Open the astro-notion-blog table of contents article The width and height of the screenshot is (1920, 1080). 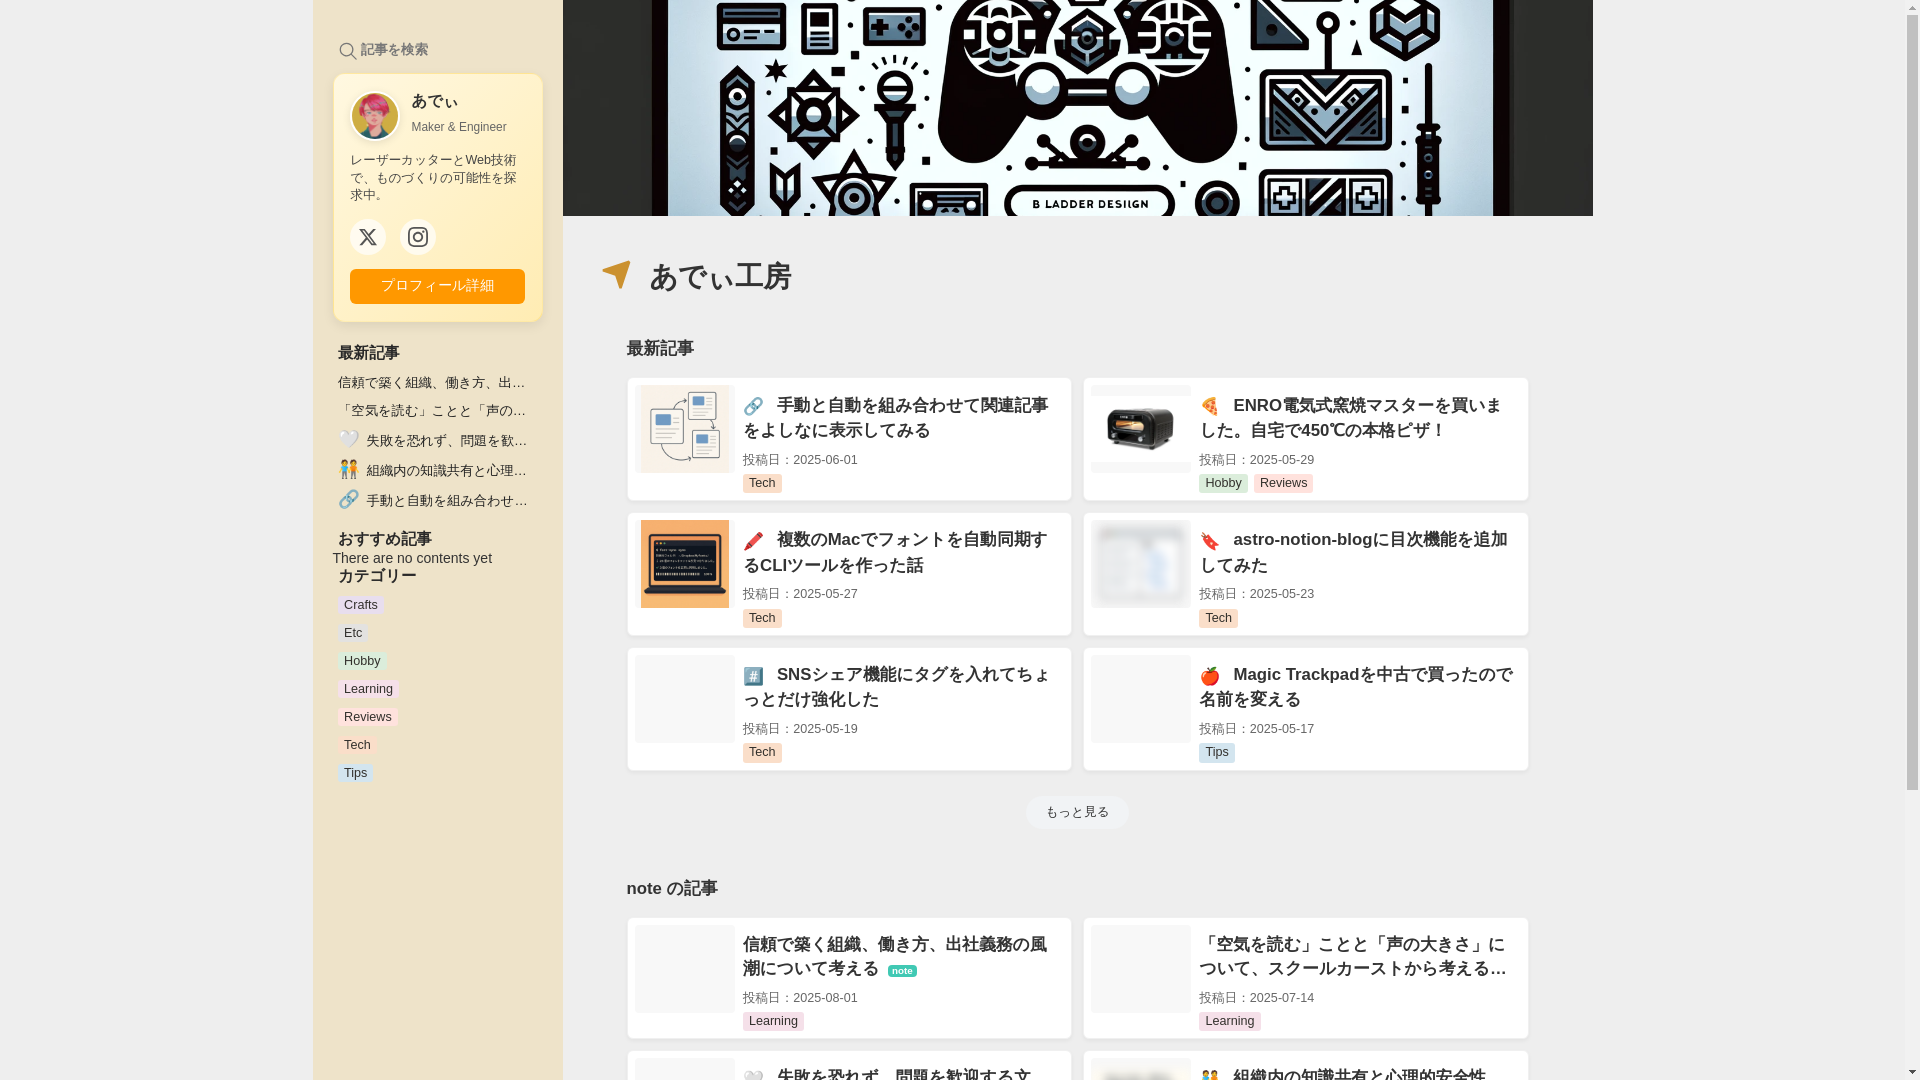coord(1353,553)
